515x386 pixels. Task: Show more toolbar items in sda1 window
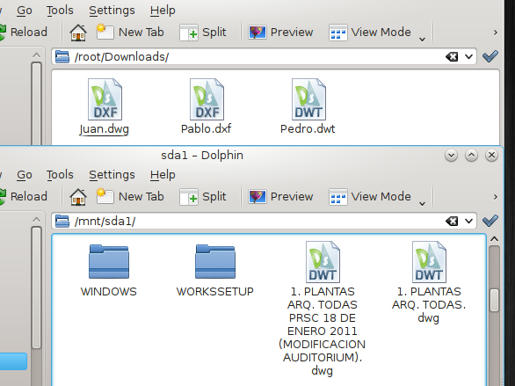[x=495, y=197]
